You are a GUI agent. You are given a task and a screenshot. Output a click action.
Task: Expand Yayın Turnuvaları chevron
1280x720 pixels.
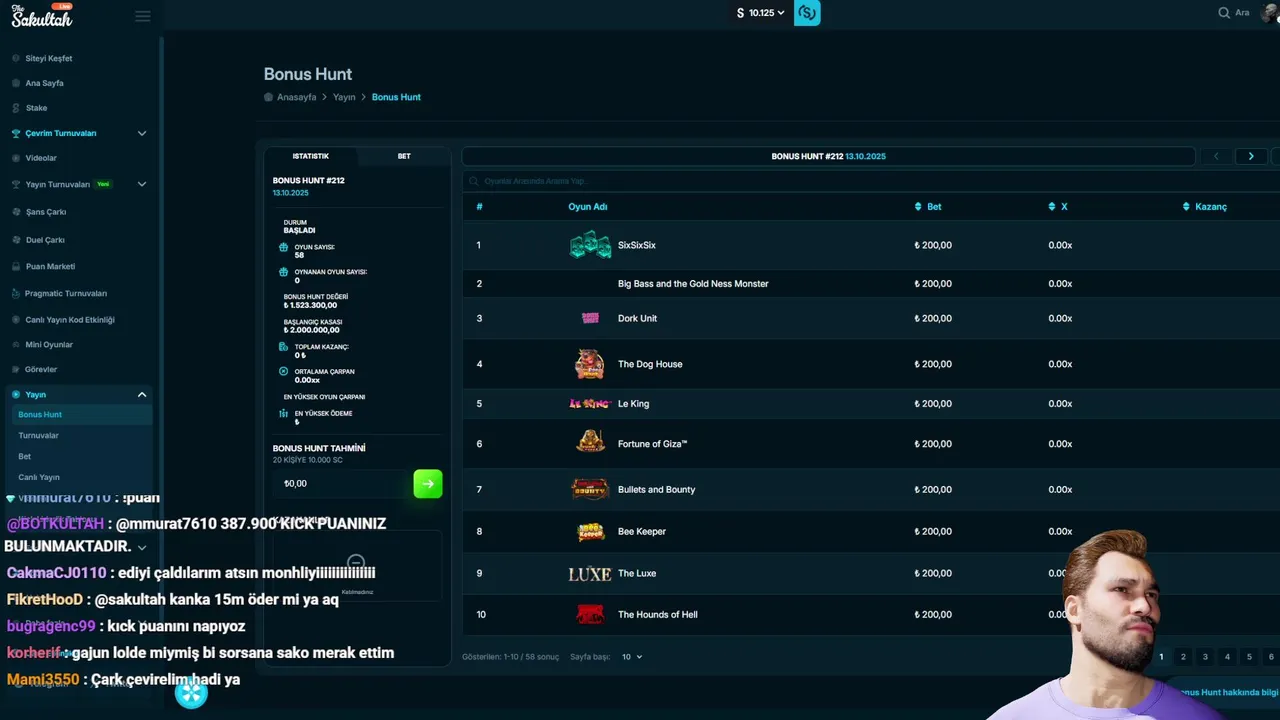click(x=142, y=184)
